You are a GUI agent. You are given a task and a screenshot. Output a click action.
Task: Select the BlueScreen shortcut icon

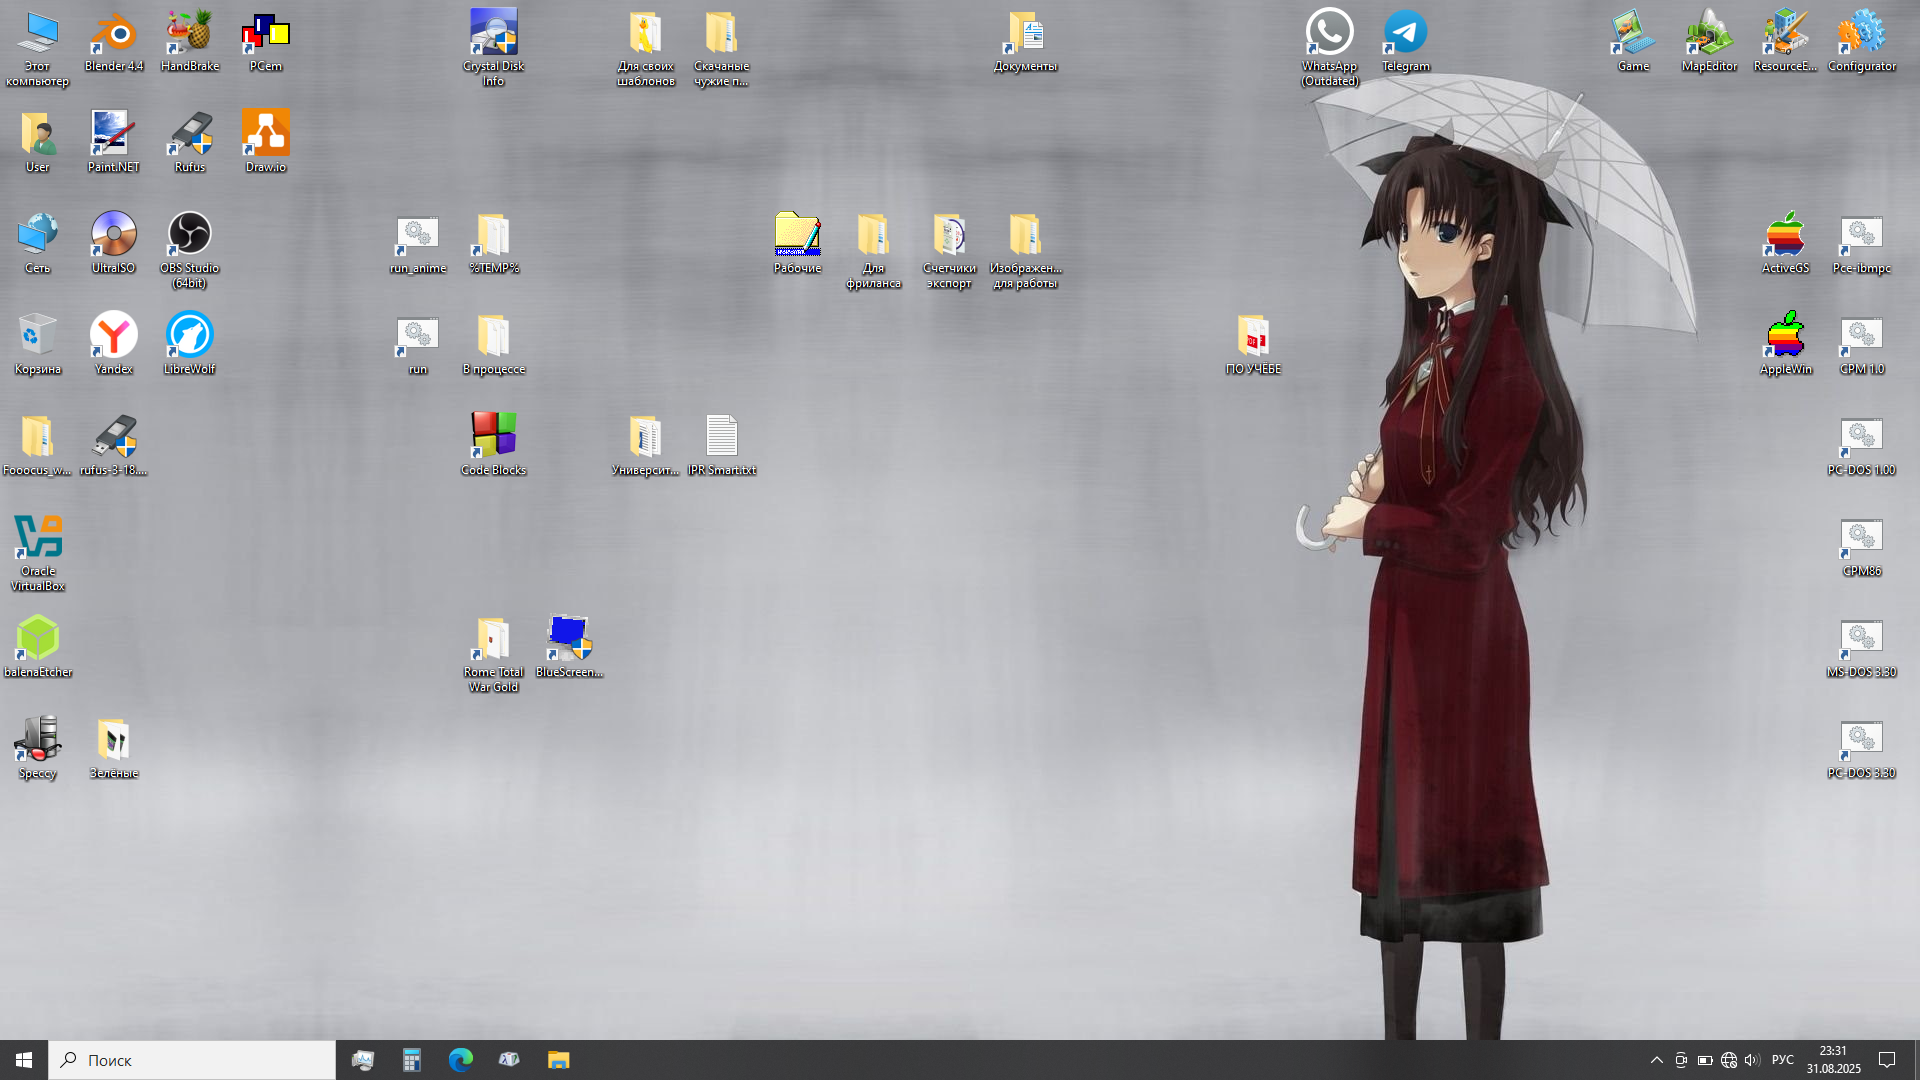point(569,647)
